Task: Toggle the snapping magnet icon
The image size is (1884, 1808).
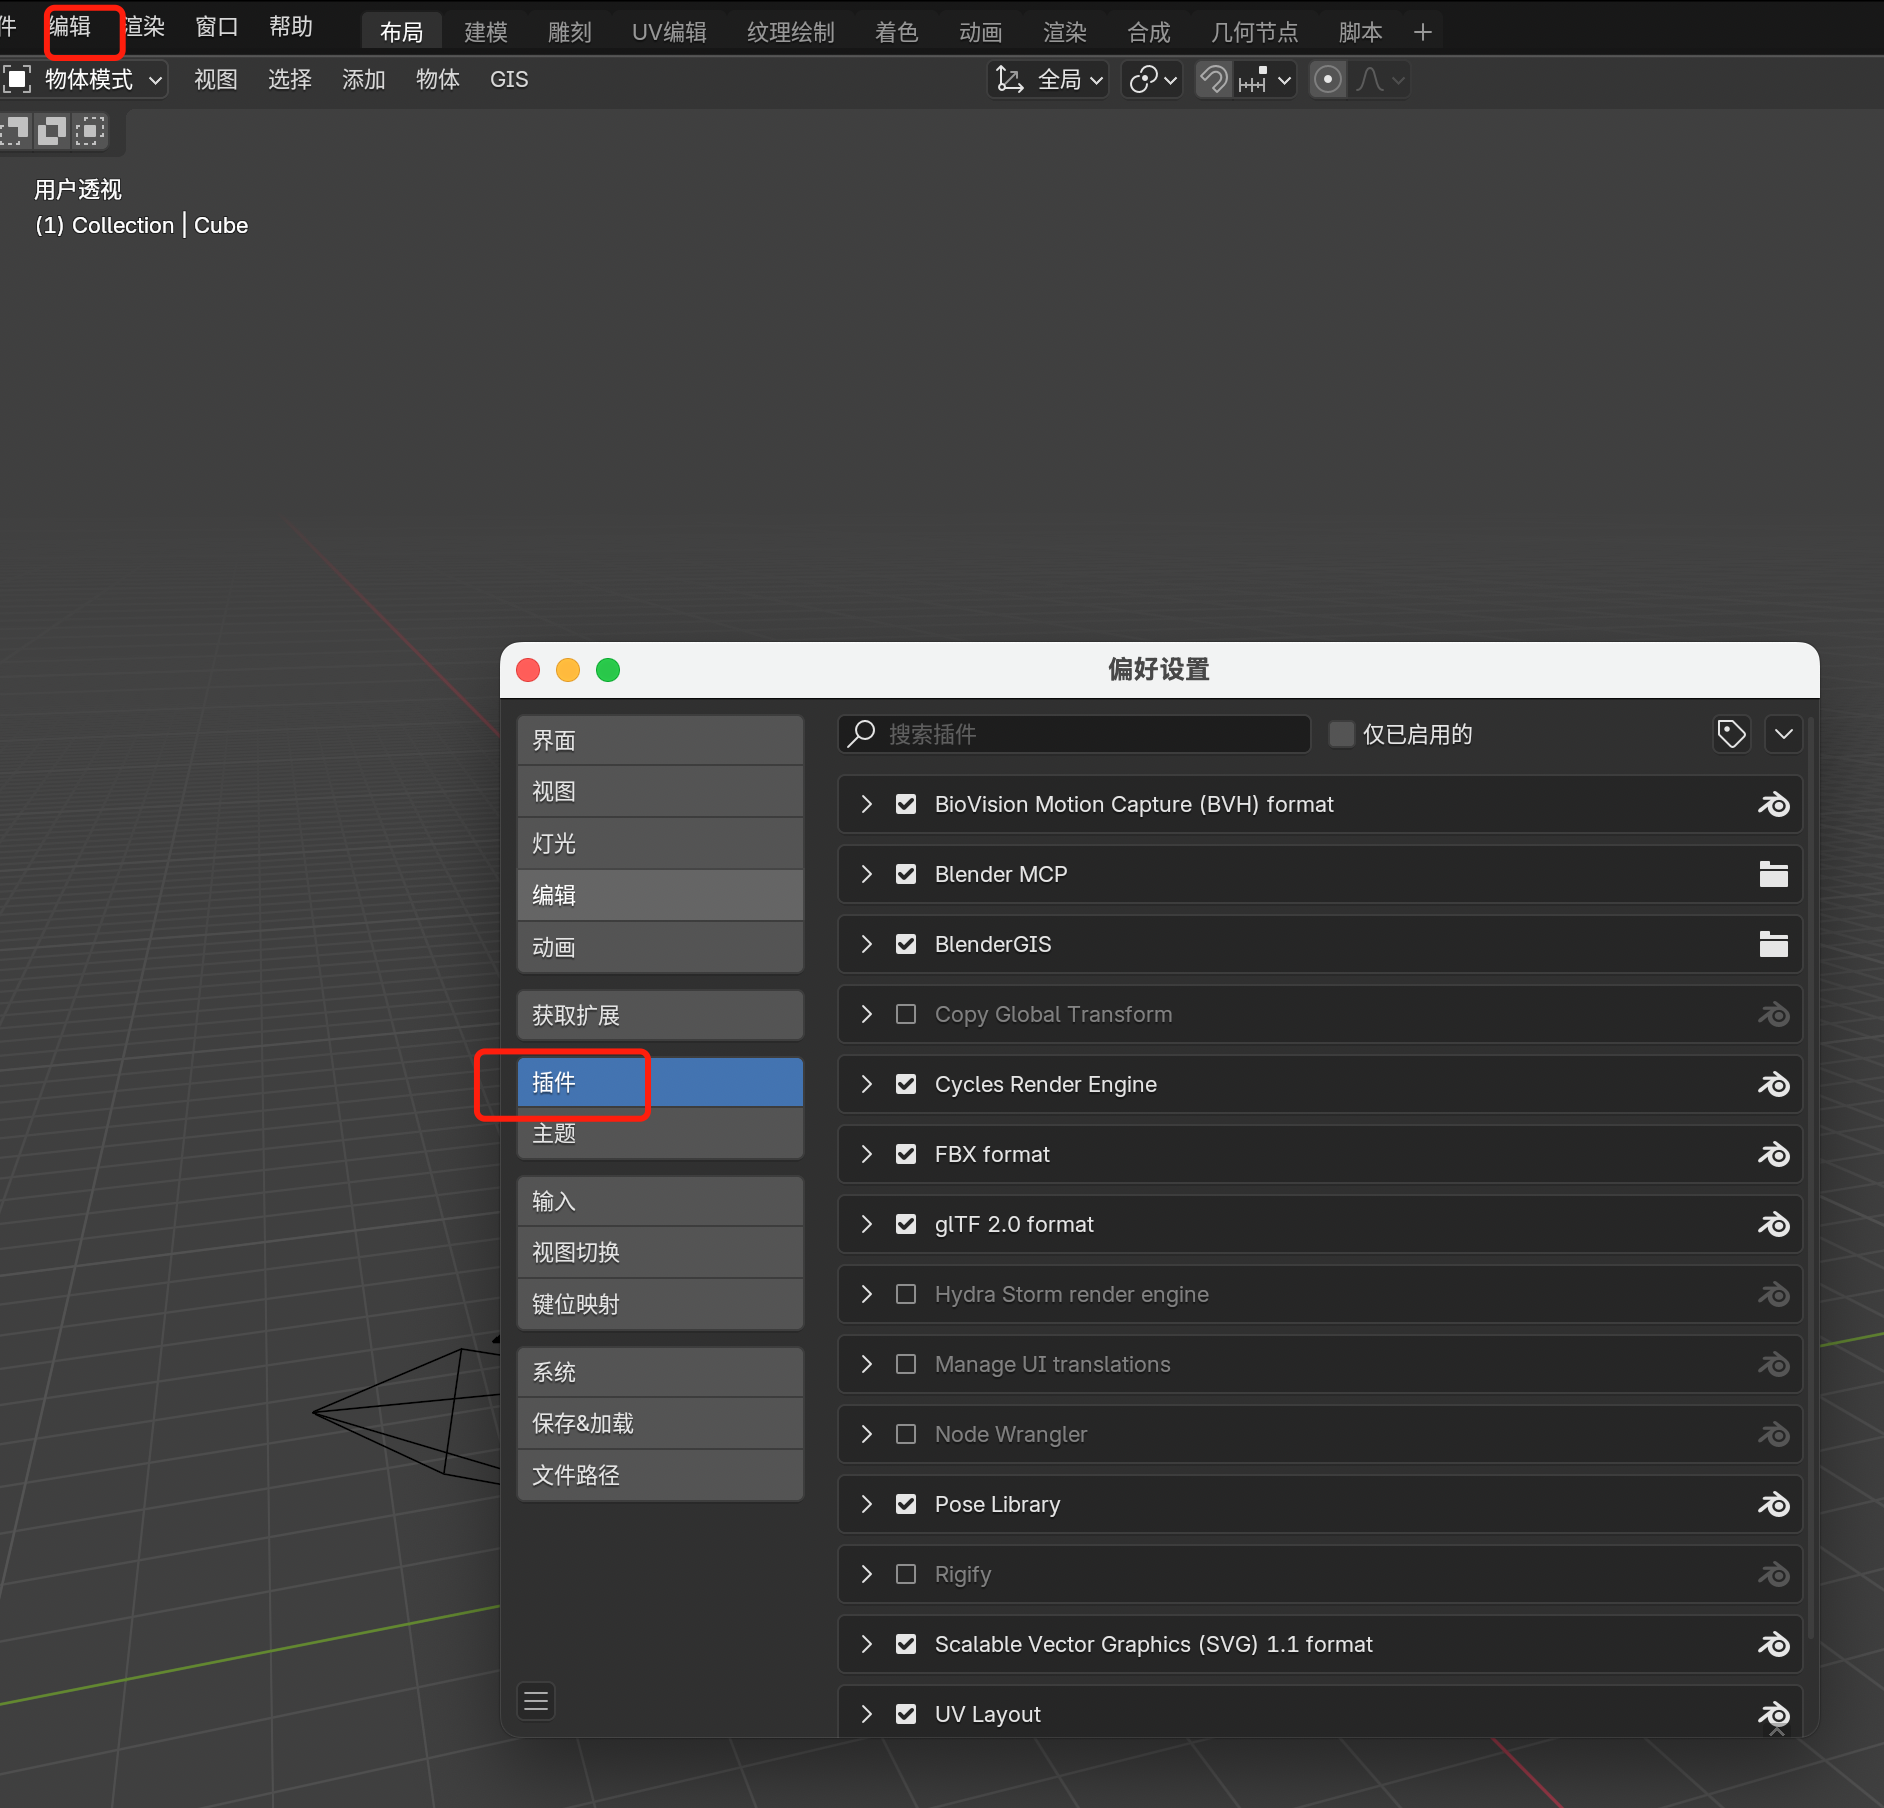Action: [1213, 79]
